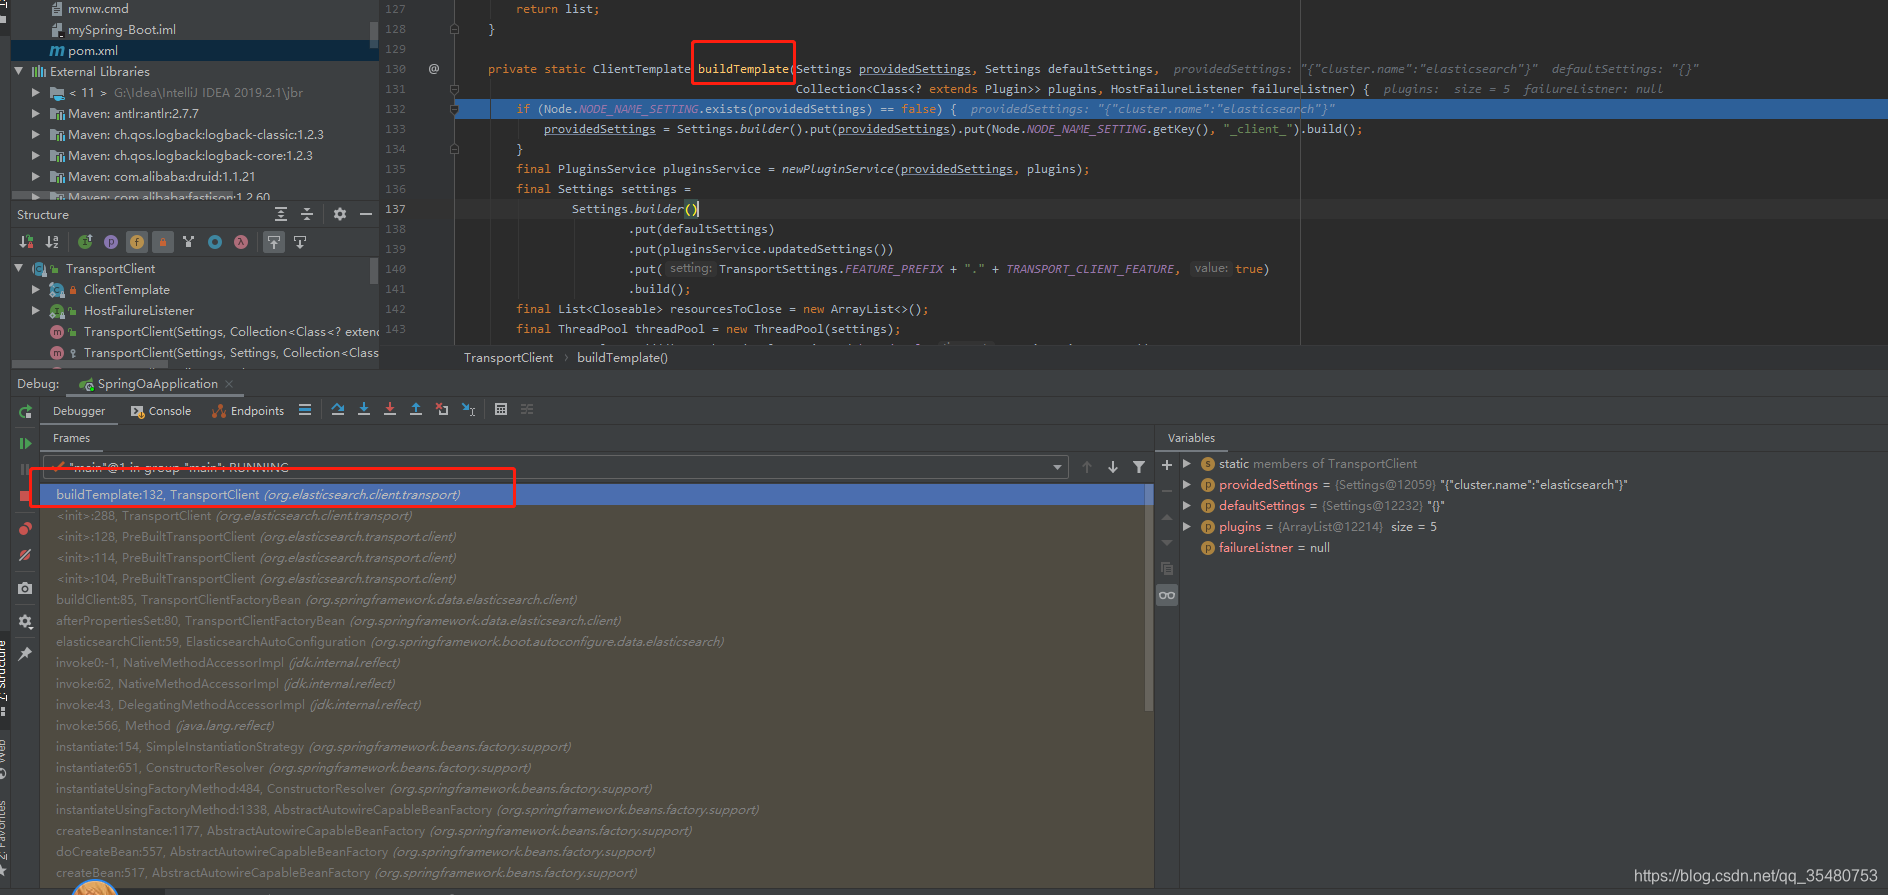Toggle Show non-public lock icon
Screen dimensions: 1888x895
(163, 242)
